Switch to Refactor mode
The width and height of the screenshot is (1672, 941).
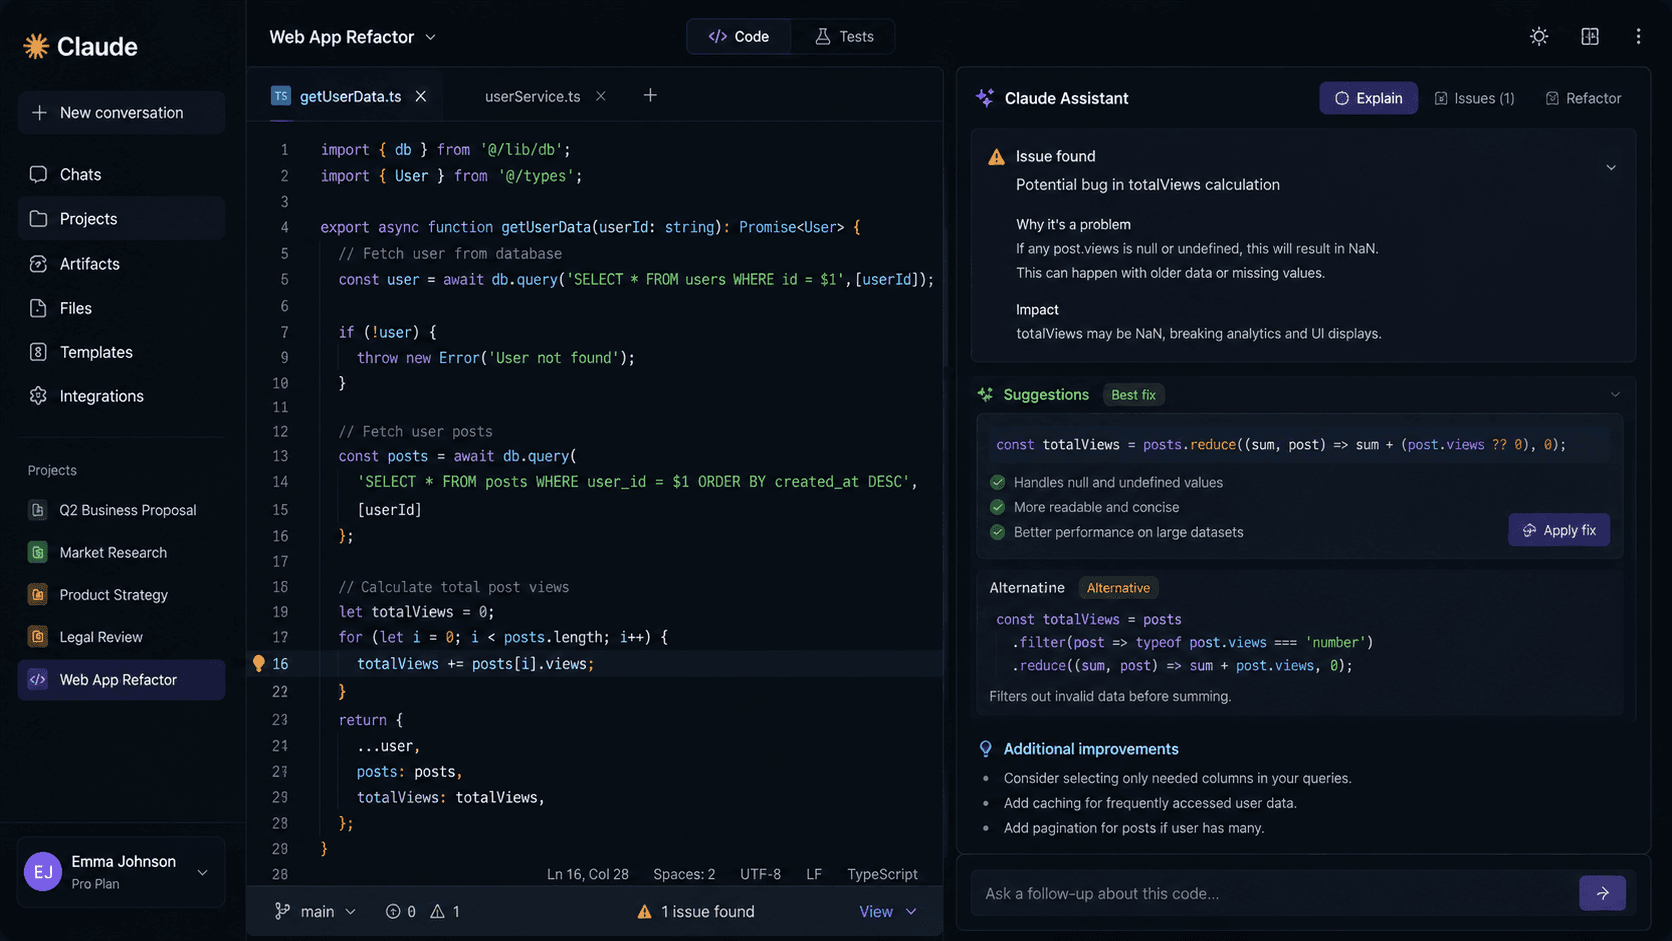point(1583,98)
